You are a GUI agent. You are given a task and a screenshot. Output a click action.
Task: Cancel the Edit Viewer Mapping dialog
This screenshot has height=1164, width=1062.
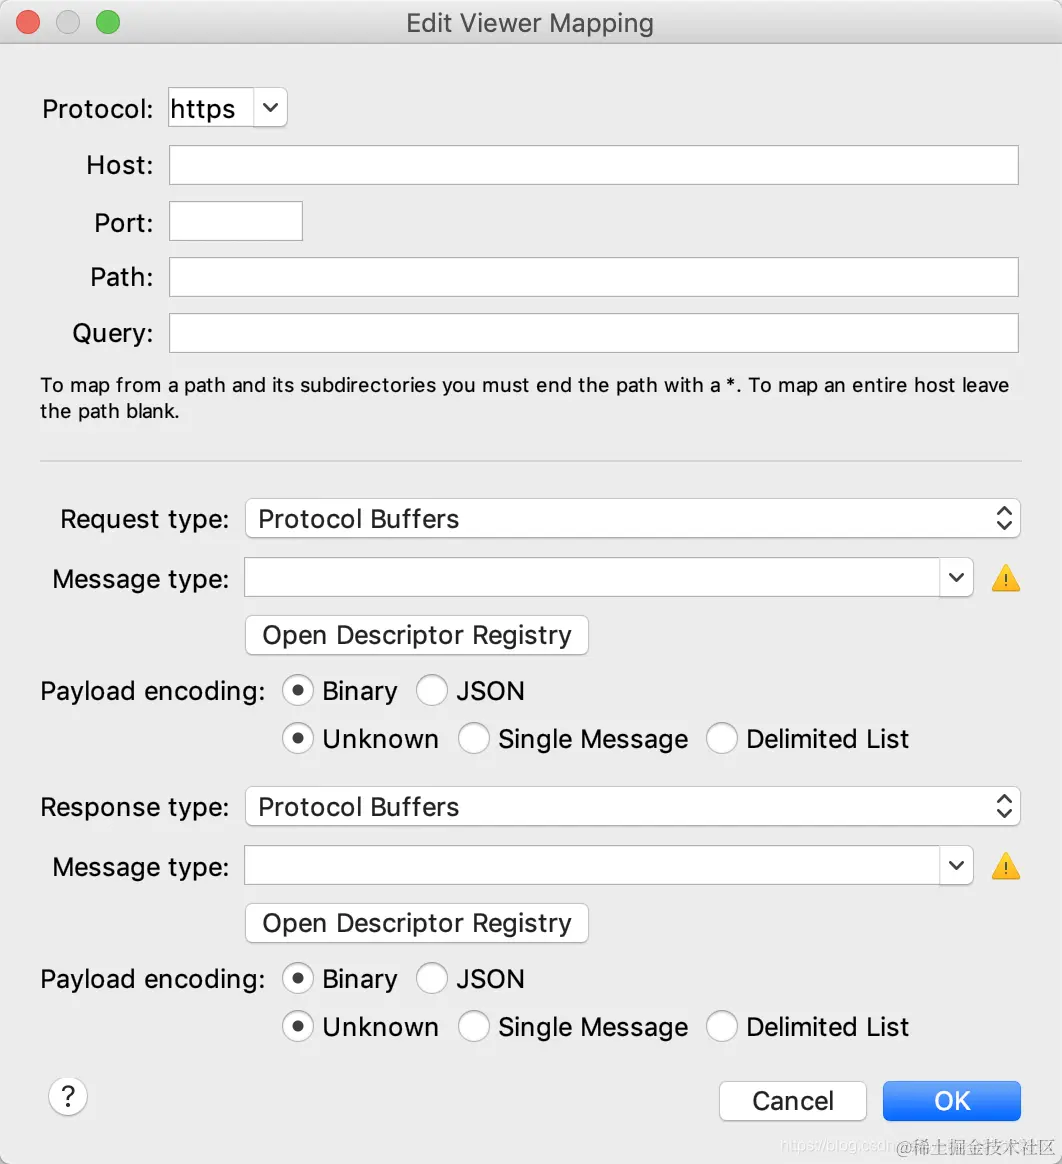793,1101
